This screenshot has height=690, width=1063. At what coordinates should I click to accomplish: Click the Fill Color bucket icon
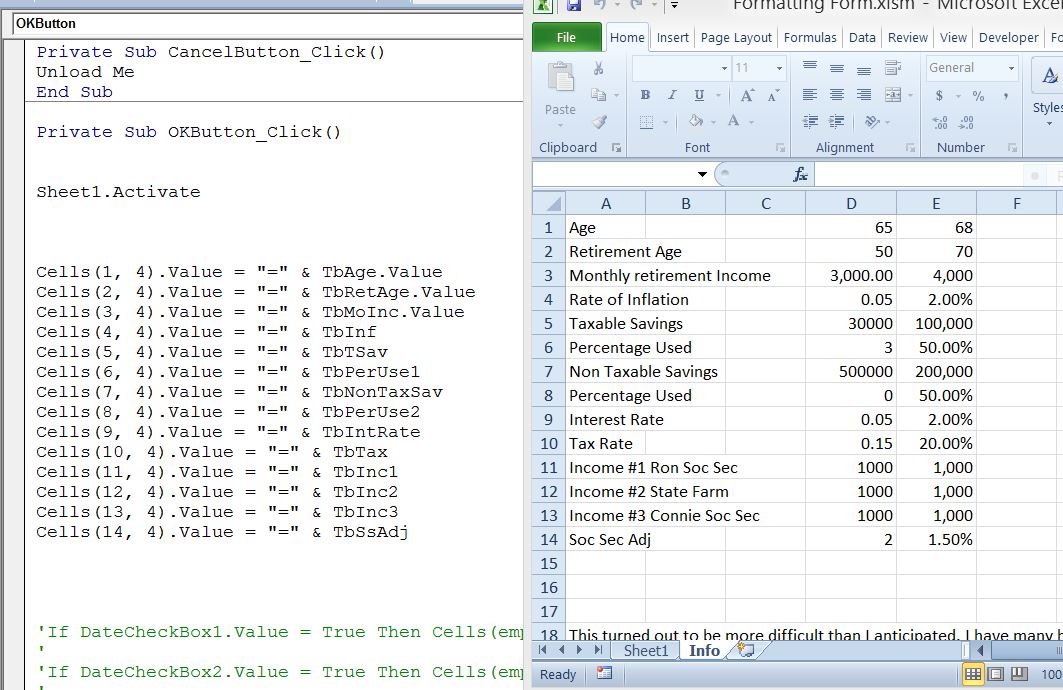click(693, 120)
